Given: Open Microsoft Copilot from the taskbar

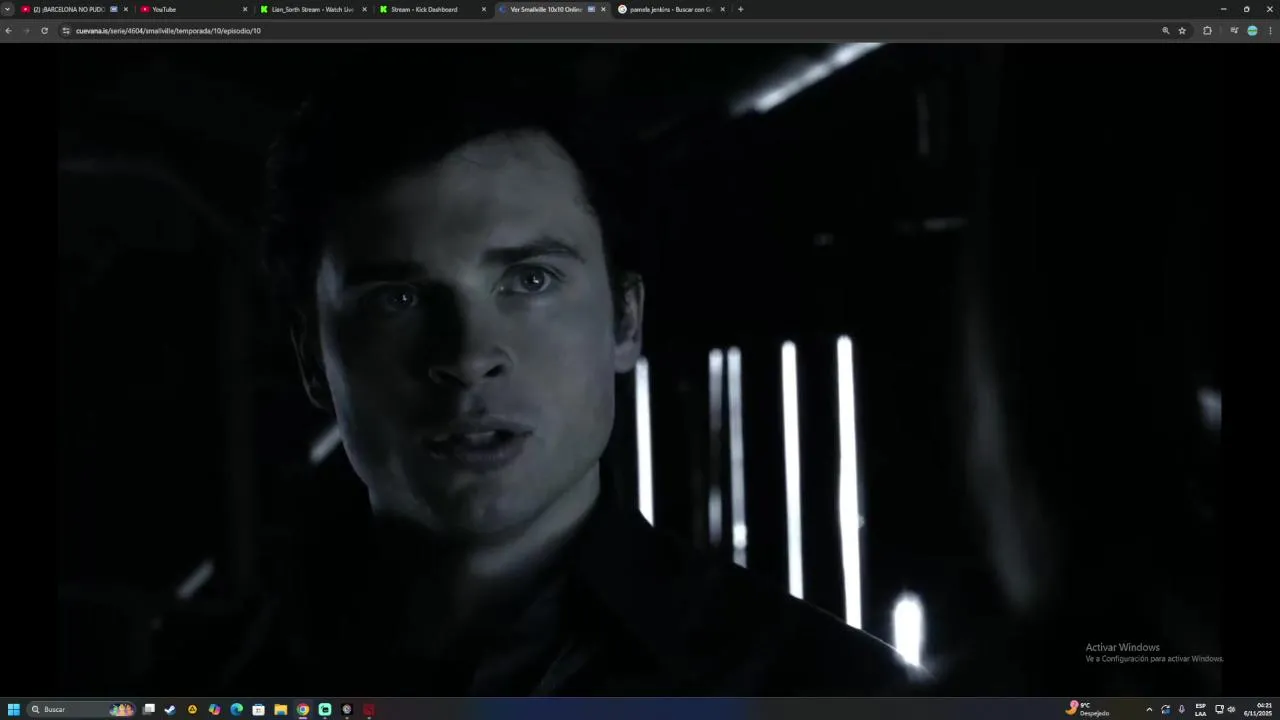Looking at the screenshot, I should [x=214, y=709].
